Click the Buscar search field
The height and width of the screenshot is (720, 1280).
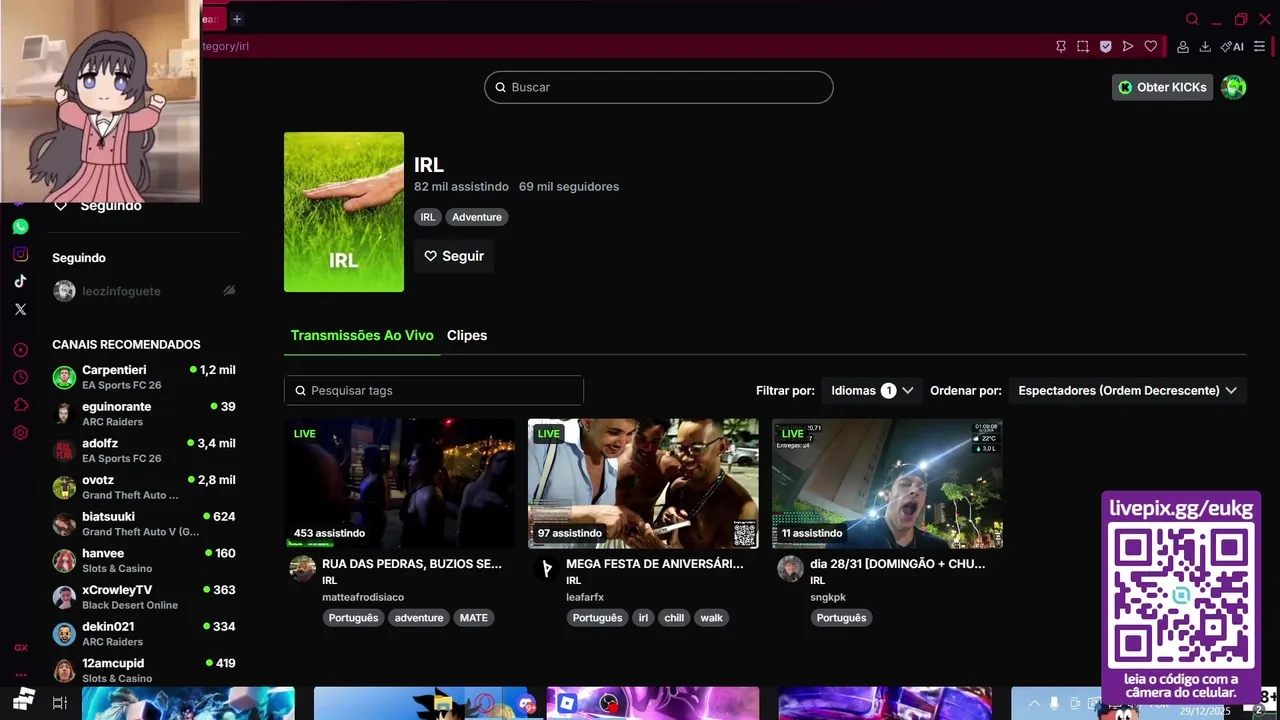658,87
